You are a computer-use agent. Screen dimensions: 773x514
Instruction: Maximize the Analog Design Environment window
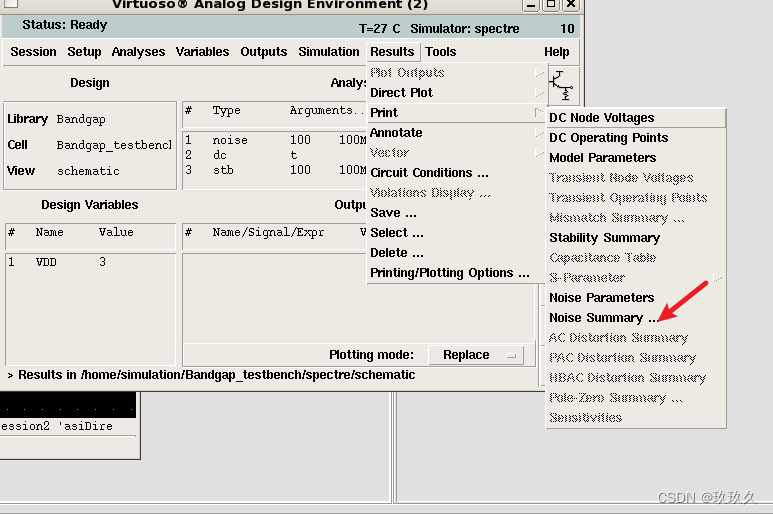pos(551,4)
